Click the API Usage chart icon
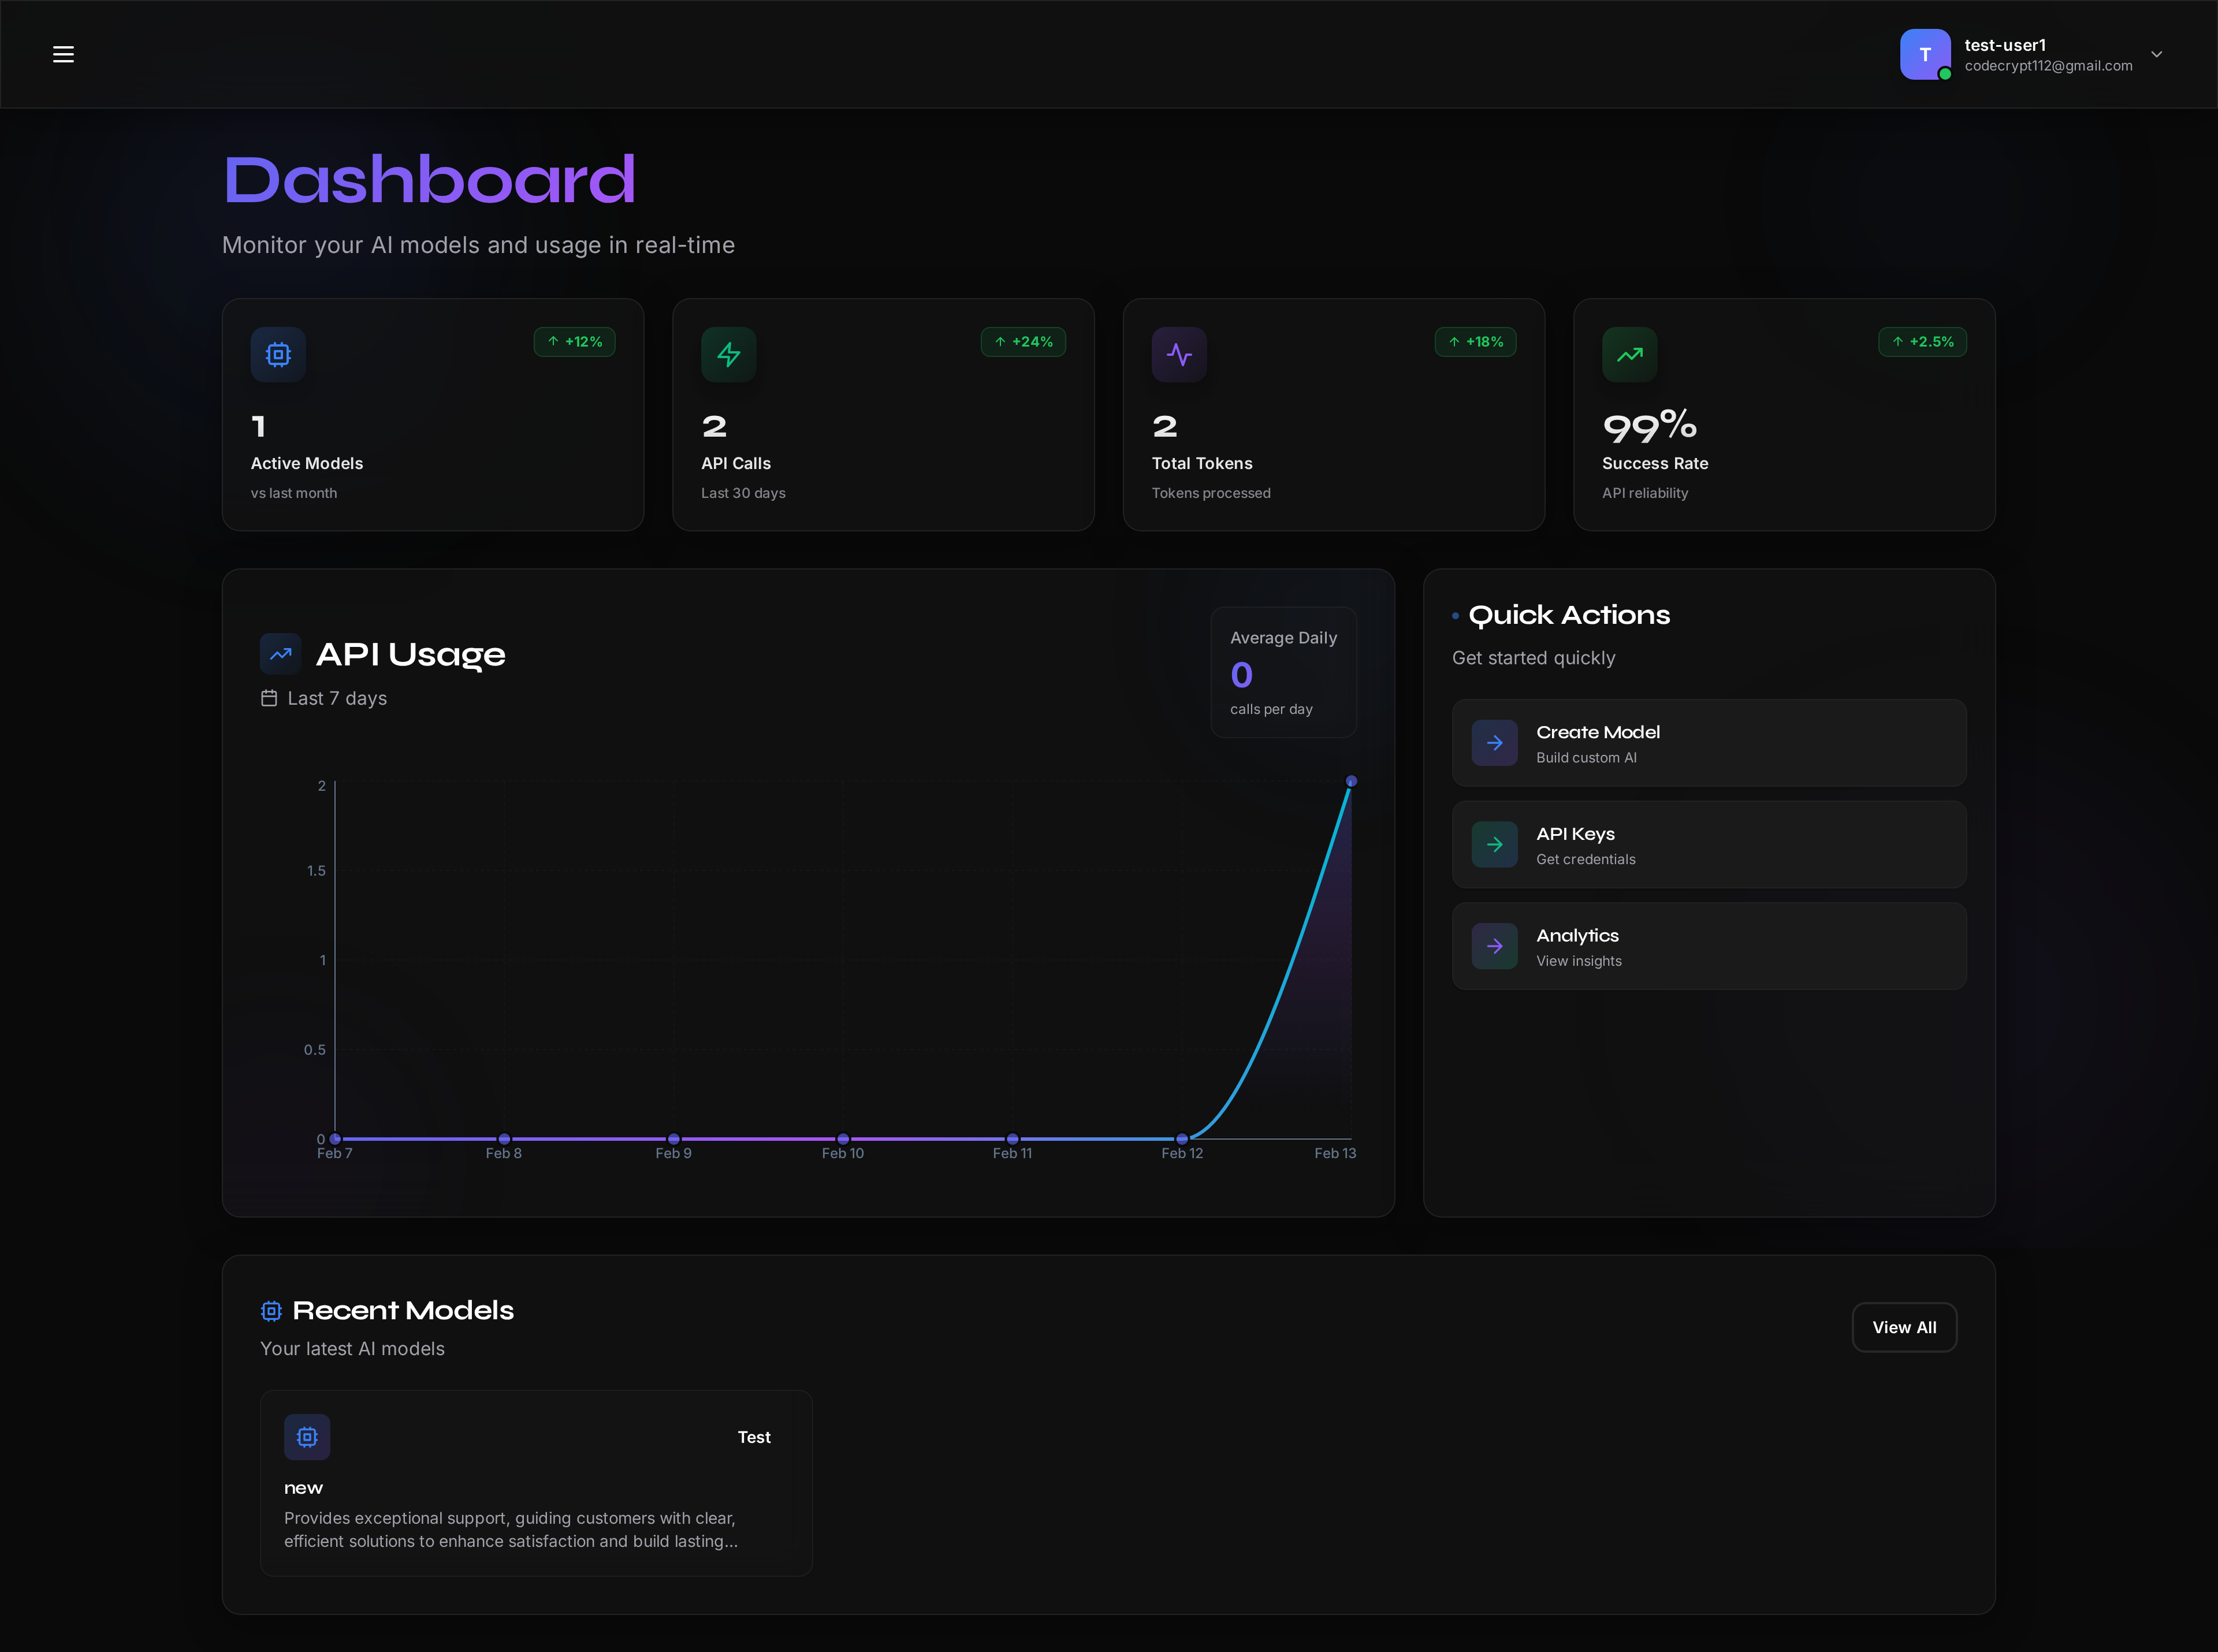Screen dimensions: 2218x1652 pyautogui.click(x=280, y=654)
